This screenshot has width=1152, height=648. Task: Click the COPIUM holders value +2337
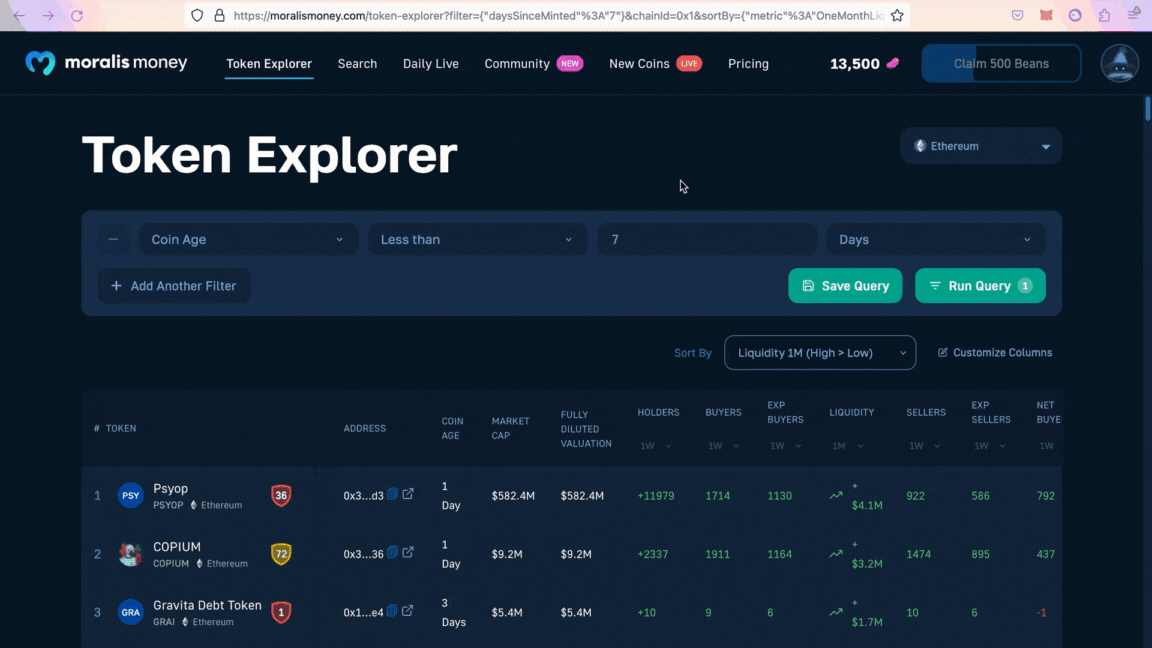[x=652, y=554]
